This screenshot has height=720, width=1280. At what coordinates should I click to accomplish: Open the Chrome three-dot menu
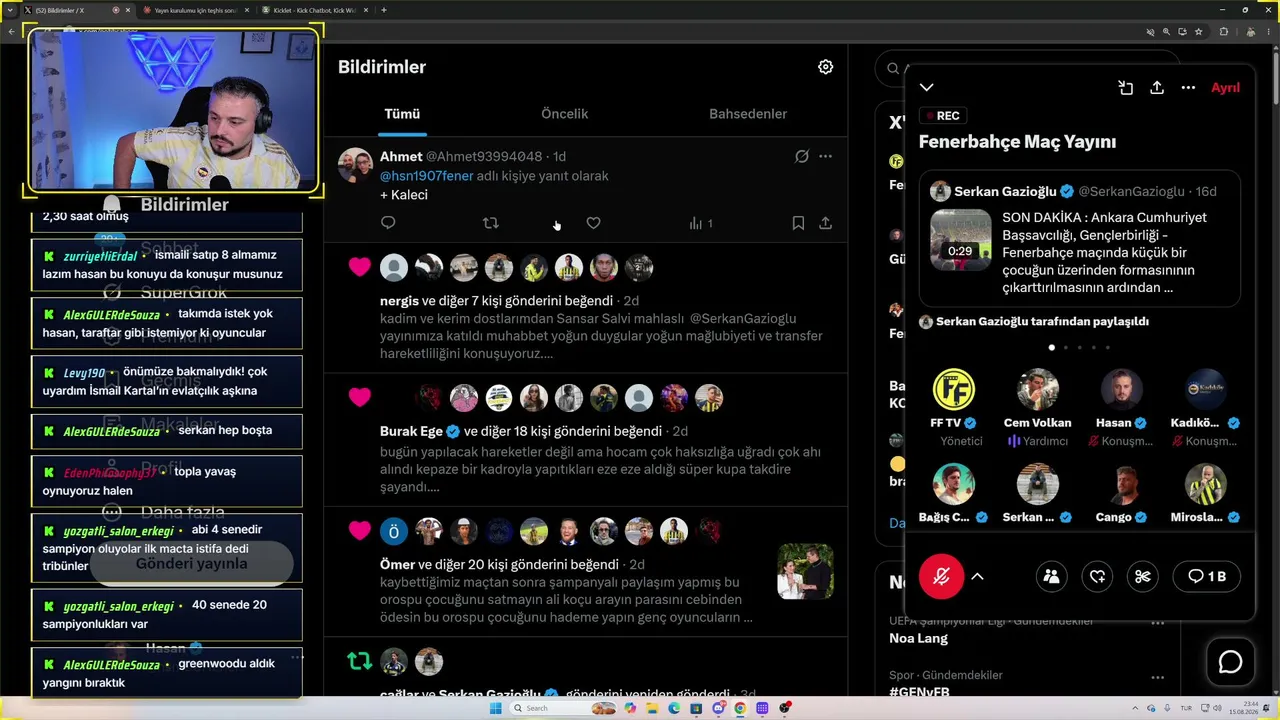(1268, 31)
